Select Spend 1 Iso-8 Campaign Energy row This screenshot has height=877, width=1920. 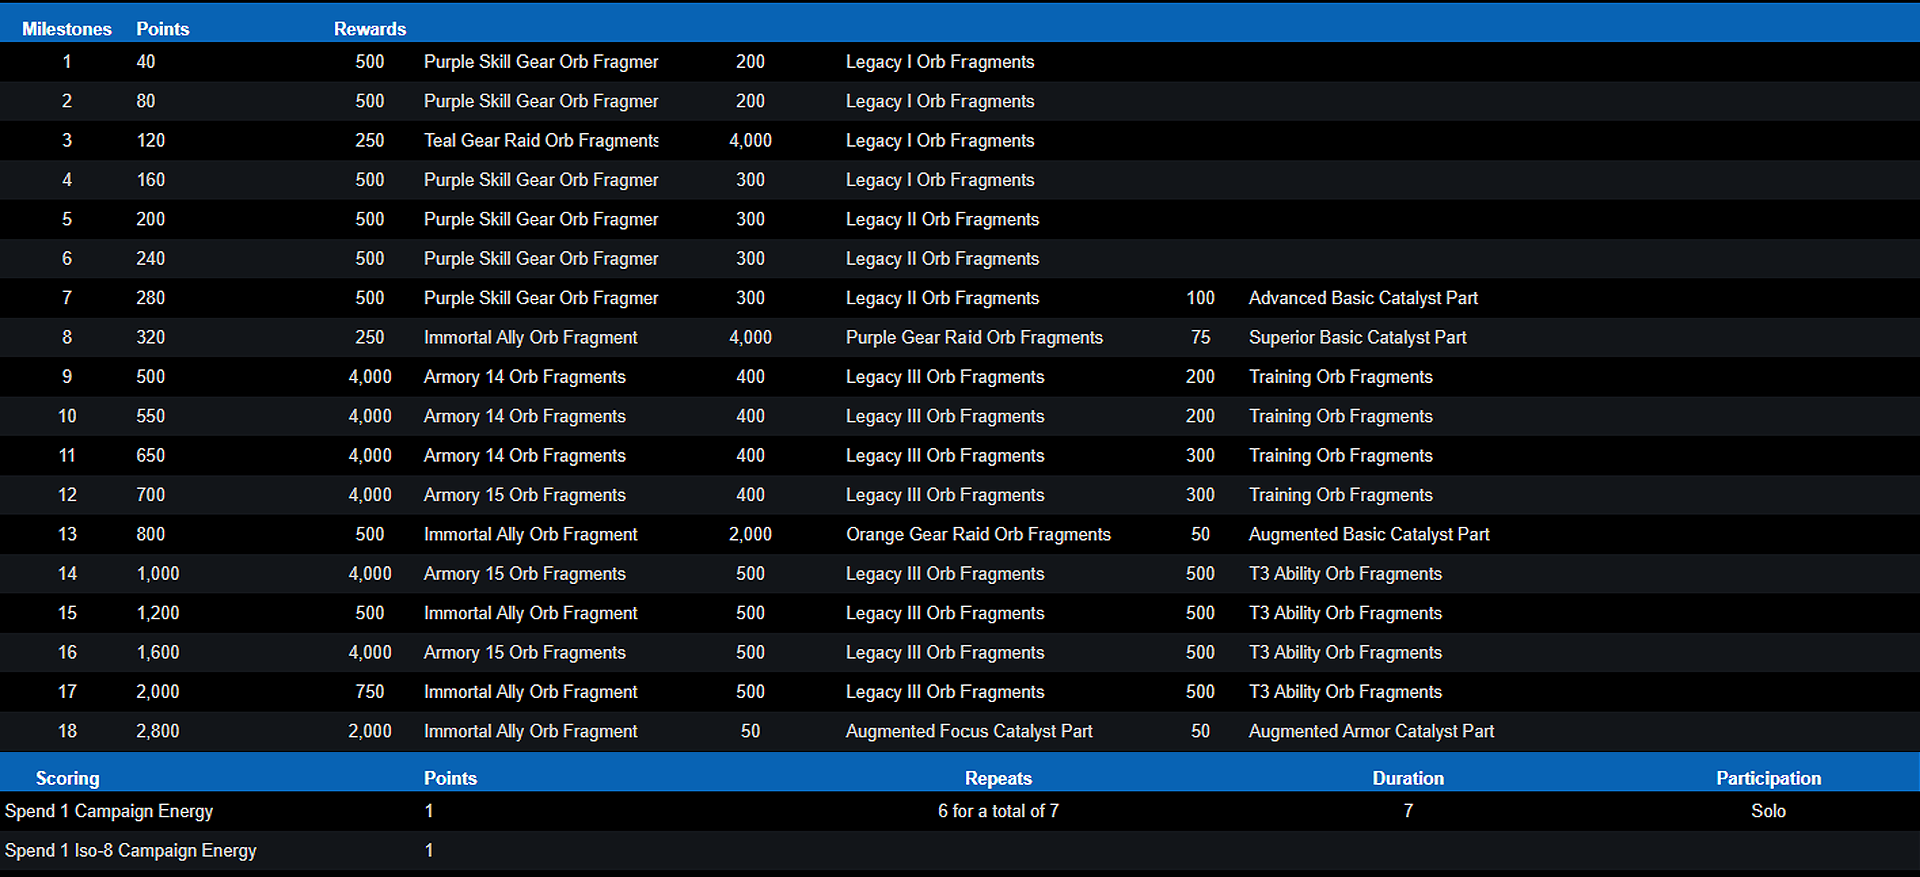tap(131, 851)
